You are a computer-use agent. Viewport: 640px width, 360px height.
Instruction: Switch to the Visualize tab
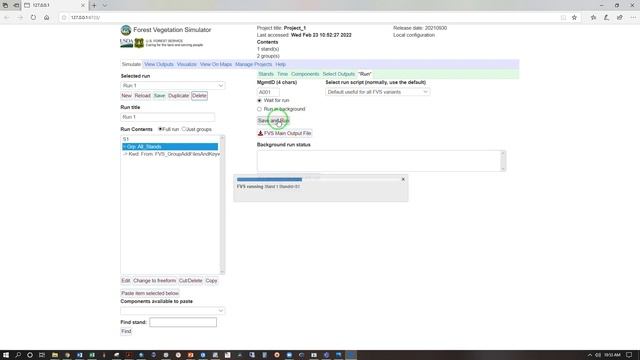tap(187, 64)
